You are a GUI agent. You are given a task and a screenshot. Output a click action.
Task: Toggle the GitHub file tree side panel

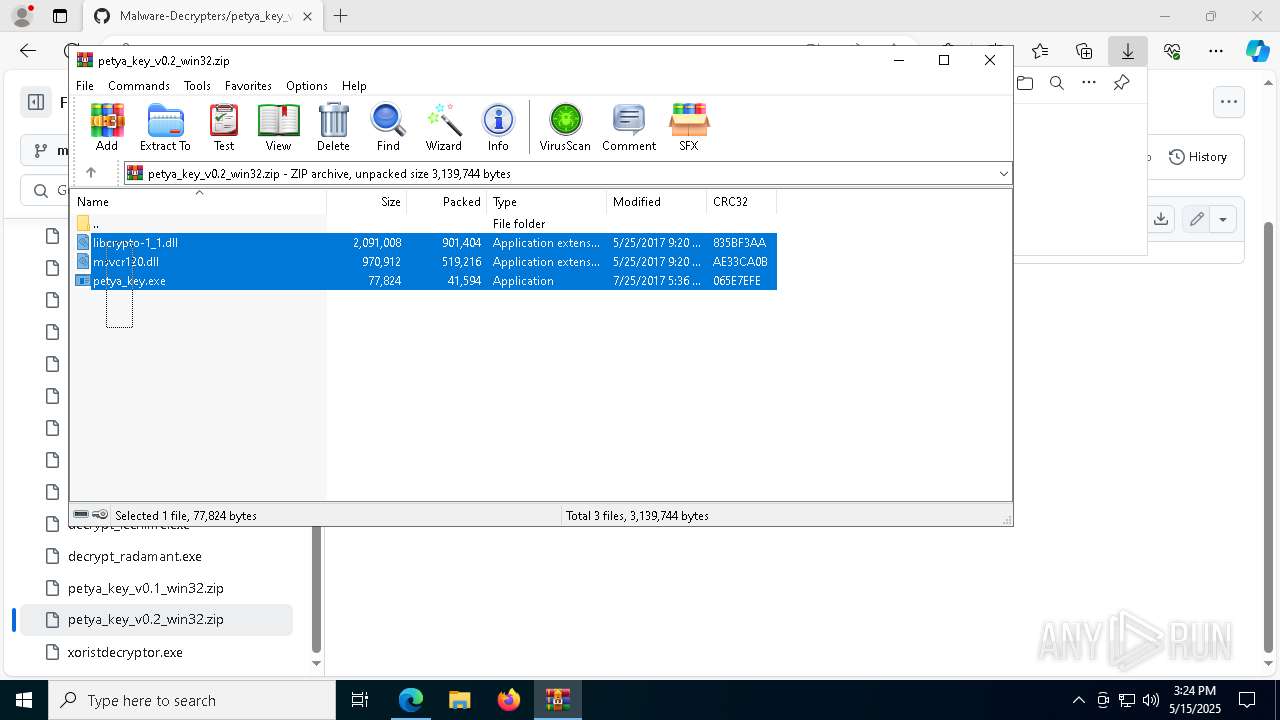point(36,102)
